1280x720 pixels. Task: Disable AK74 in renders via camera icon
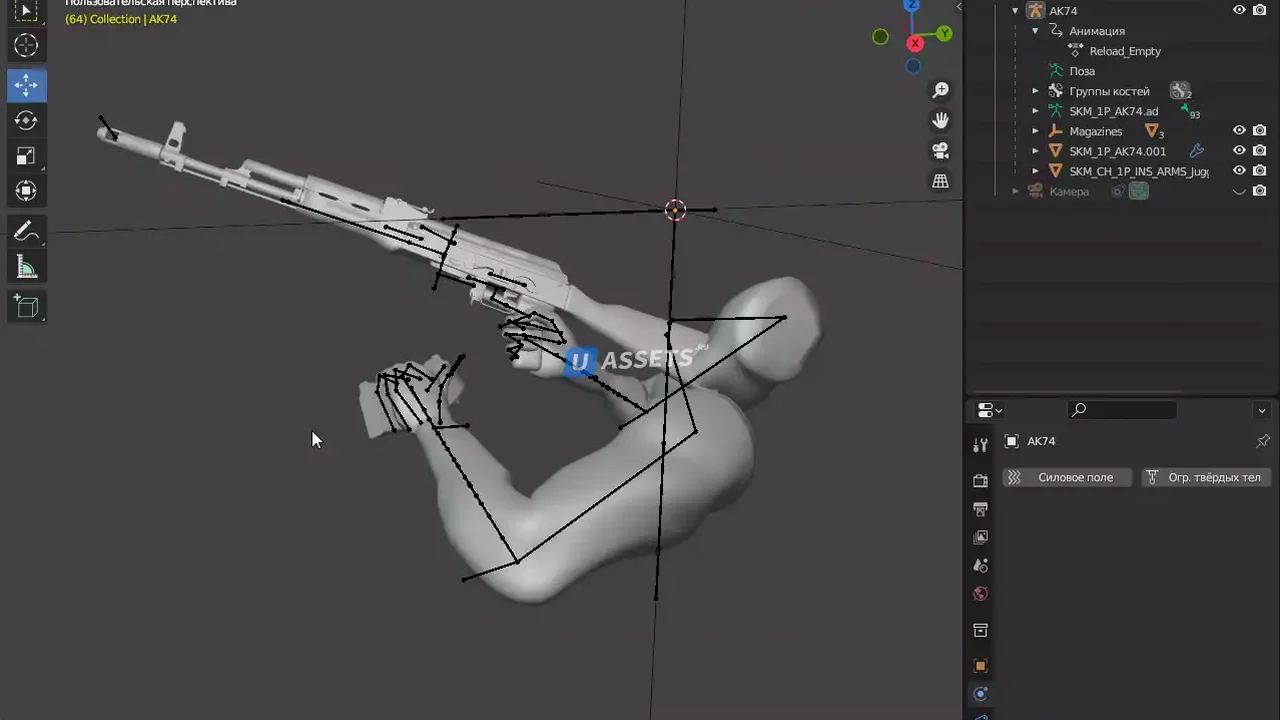pyautogui.click(x=1259, y=10)
